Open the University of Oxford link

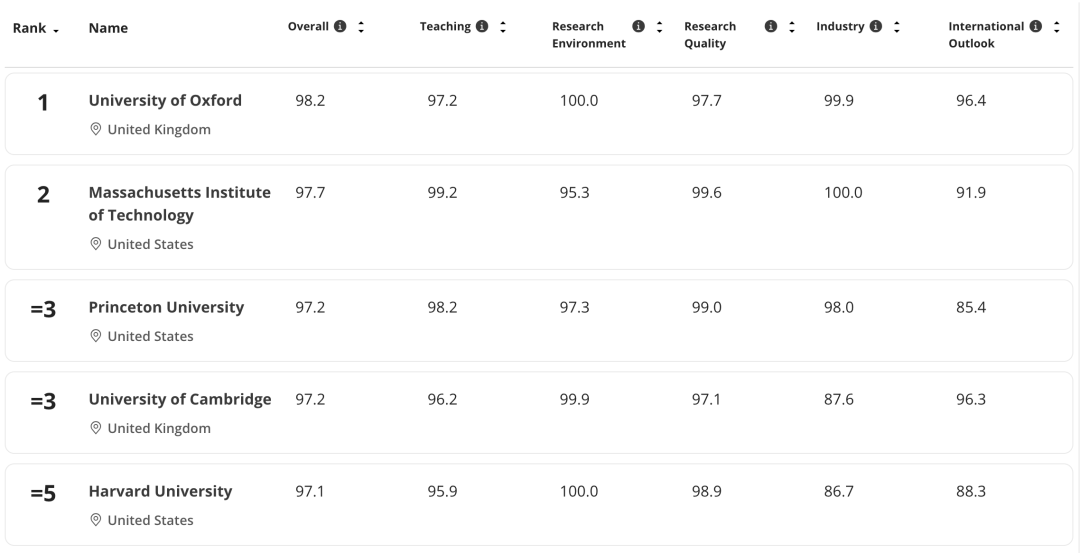tap(165, 101)
